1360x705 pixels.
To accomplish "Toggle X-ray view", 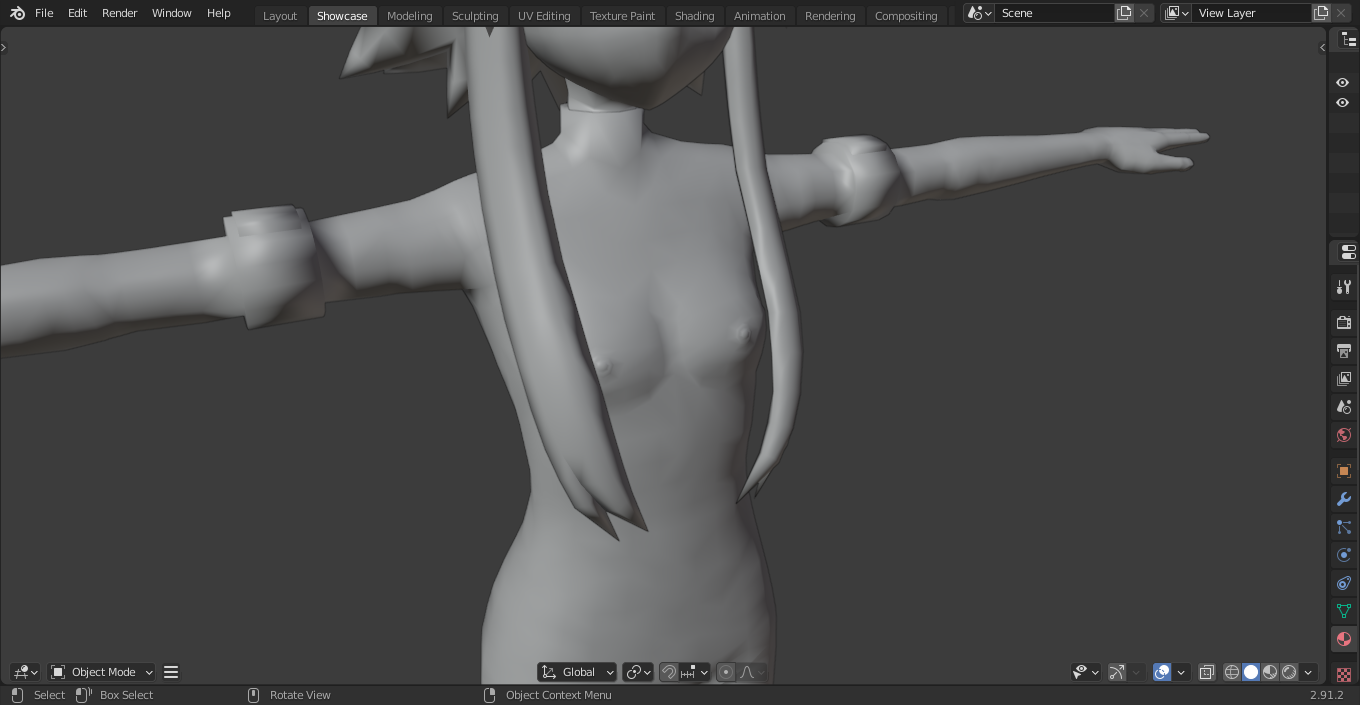I will pyautogui.click(x=1207, y=672).
